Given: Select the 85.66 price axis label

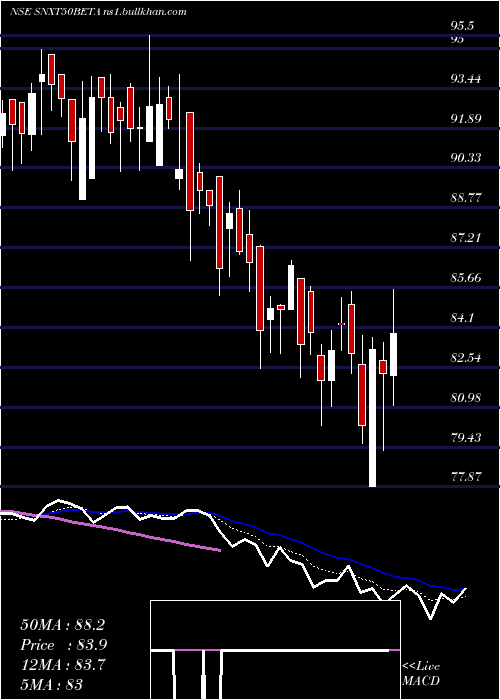Looking at the screenshot, I should click(x=466, y=278).
